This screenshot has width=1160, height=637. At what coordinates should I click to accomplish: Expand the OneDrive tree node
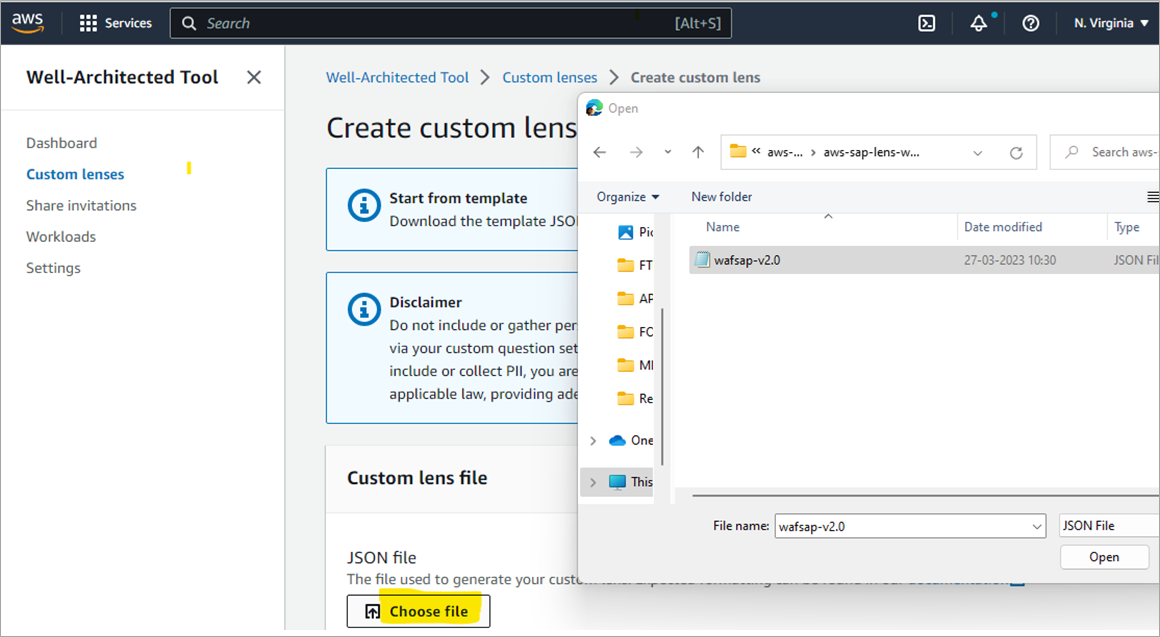pyautogui.click(x=593, y=440)
